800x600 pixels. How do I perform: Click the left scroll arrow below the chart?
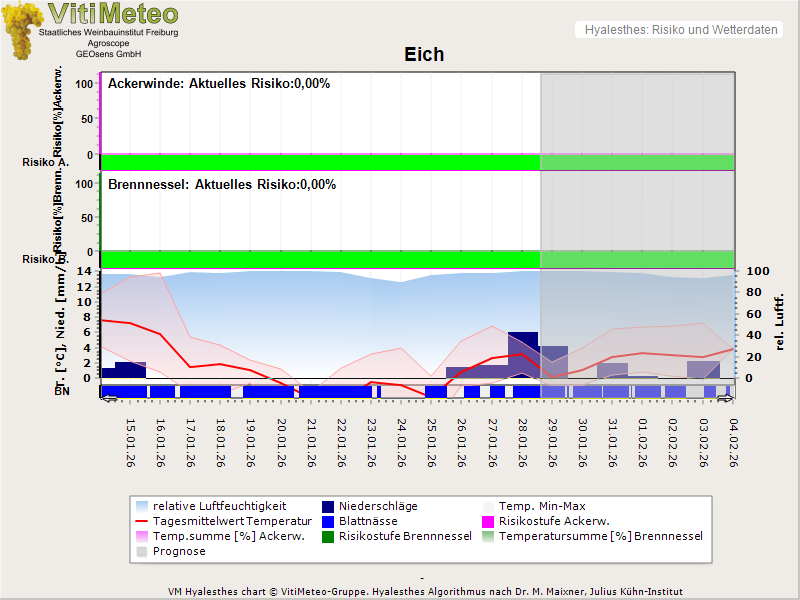click(x=110, y=398)
